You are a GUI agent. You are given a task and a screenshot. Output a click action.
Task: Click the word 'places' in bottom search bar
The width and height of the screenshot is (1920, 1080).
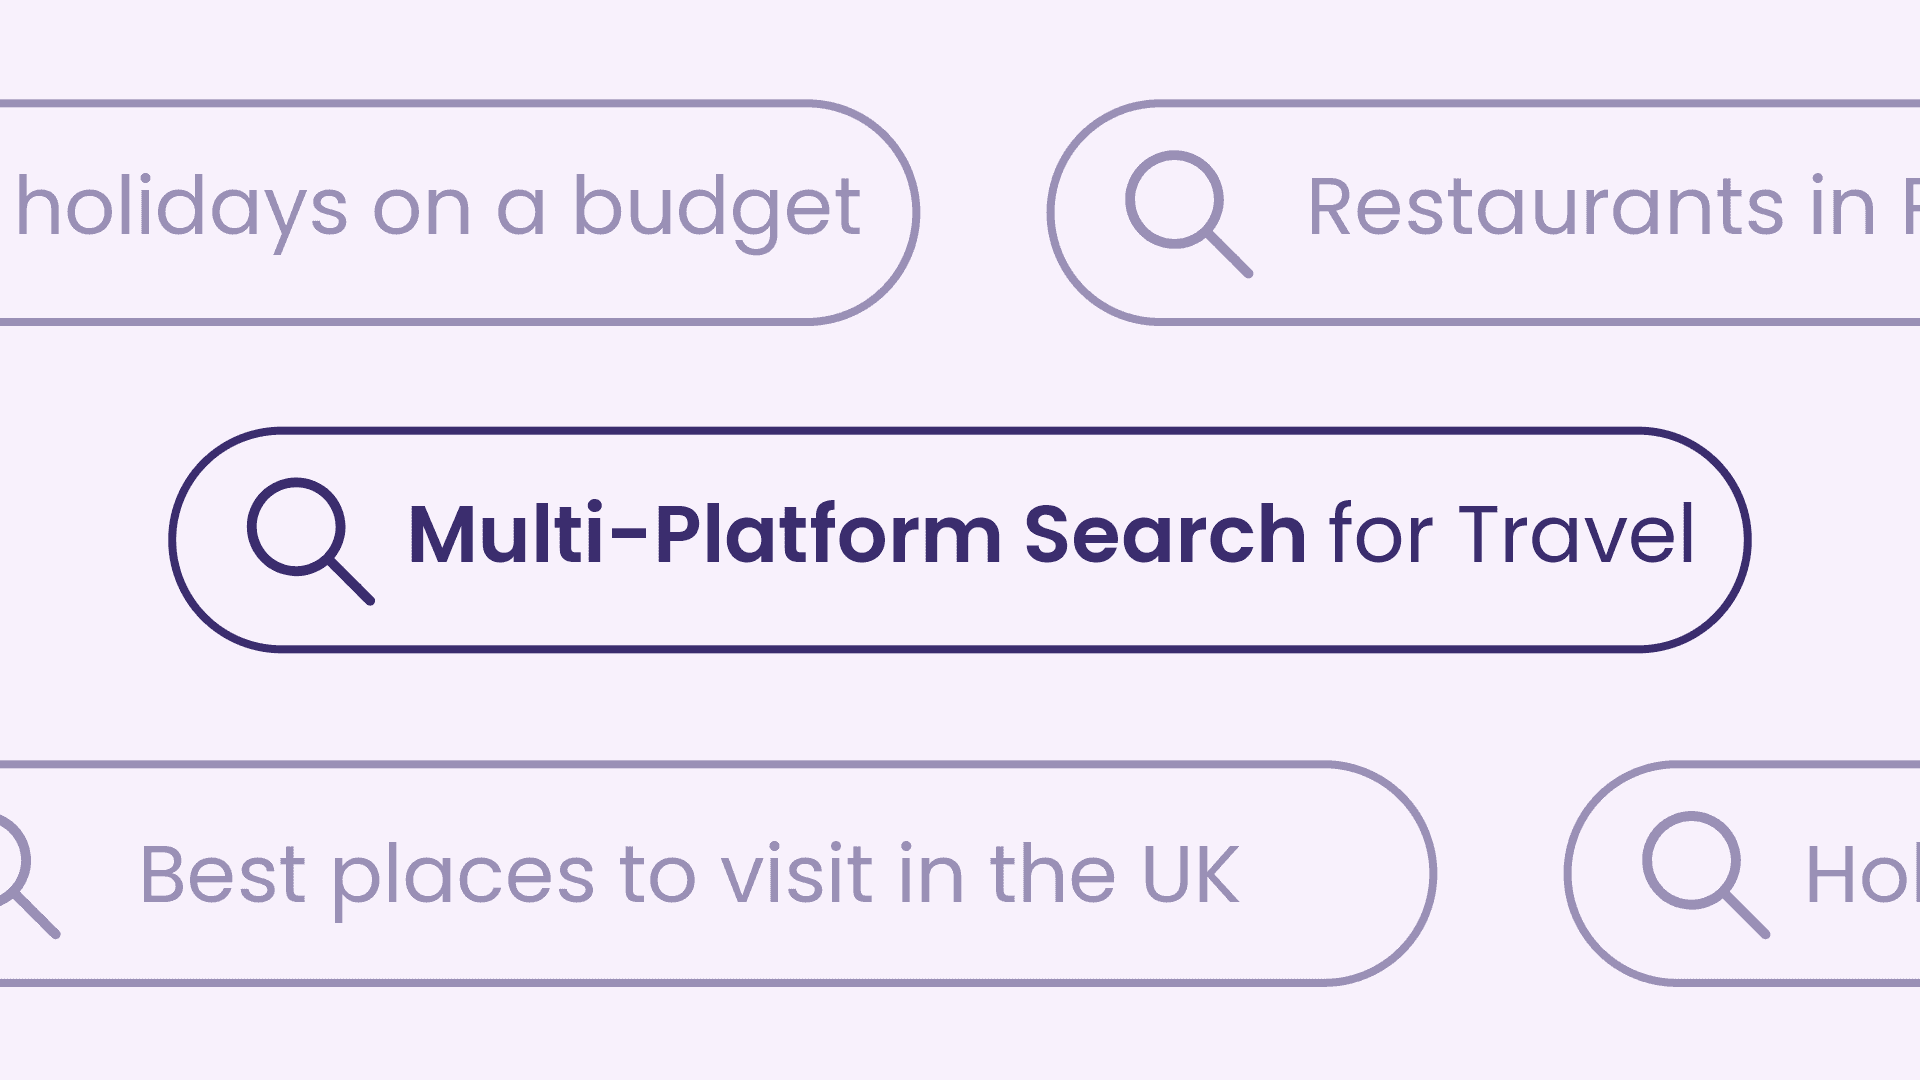point(463,875)
